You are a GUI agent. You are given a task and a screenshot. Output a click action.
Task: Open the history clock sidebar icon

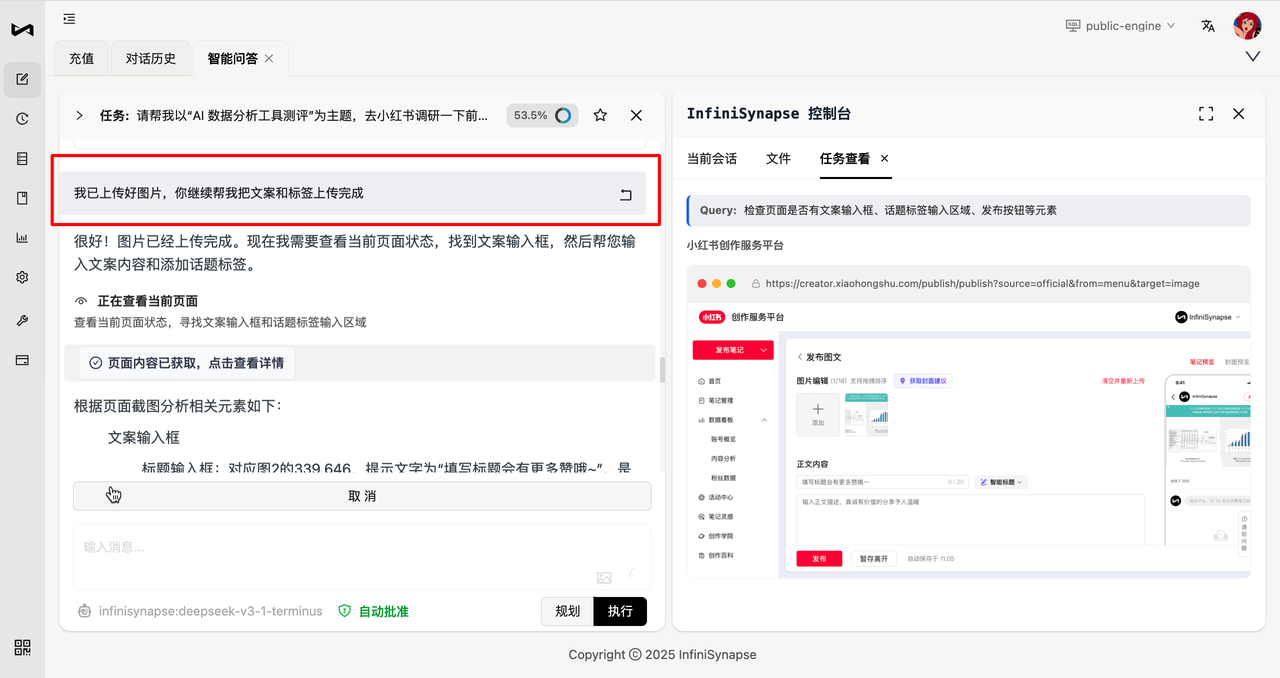pos(22,119)
